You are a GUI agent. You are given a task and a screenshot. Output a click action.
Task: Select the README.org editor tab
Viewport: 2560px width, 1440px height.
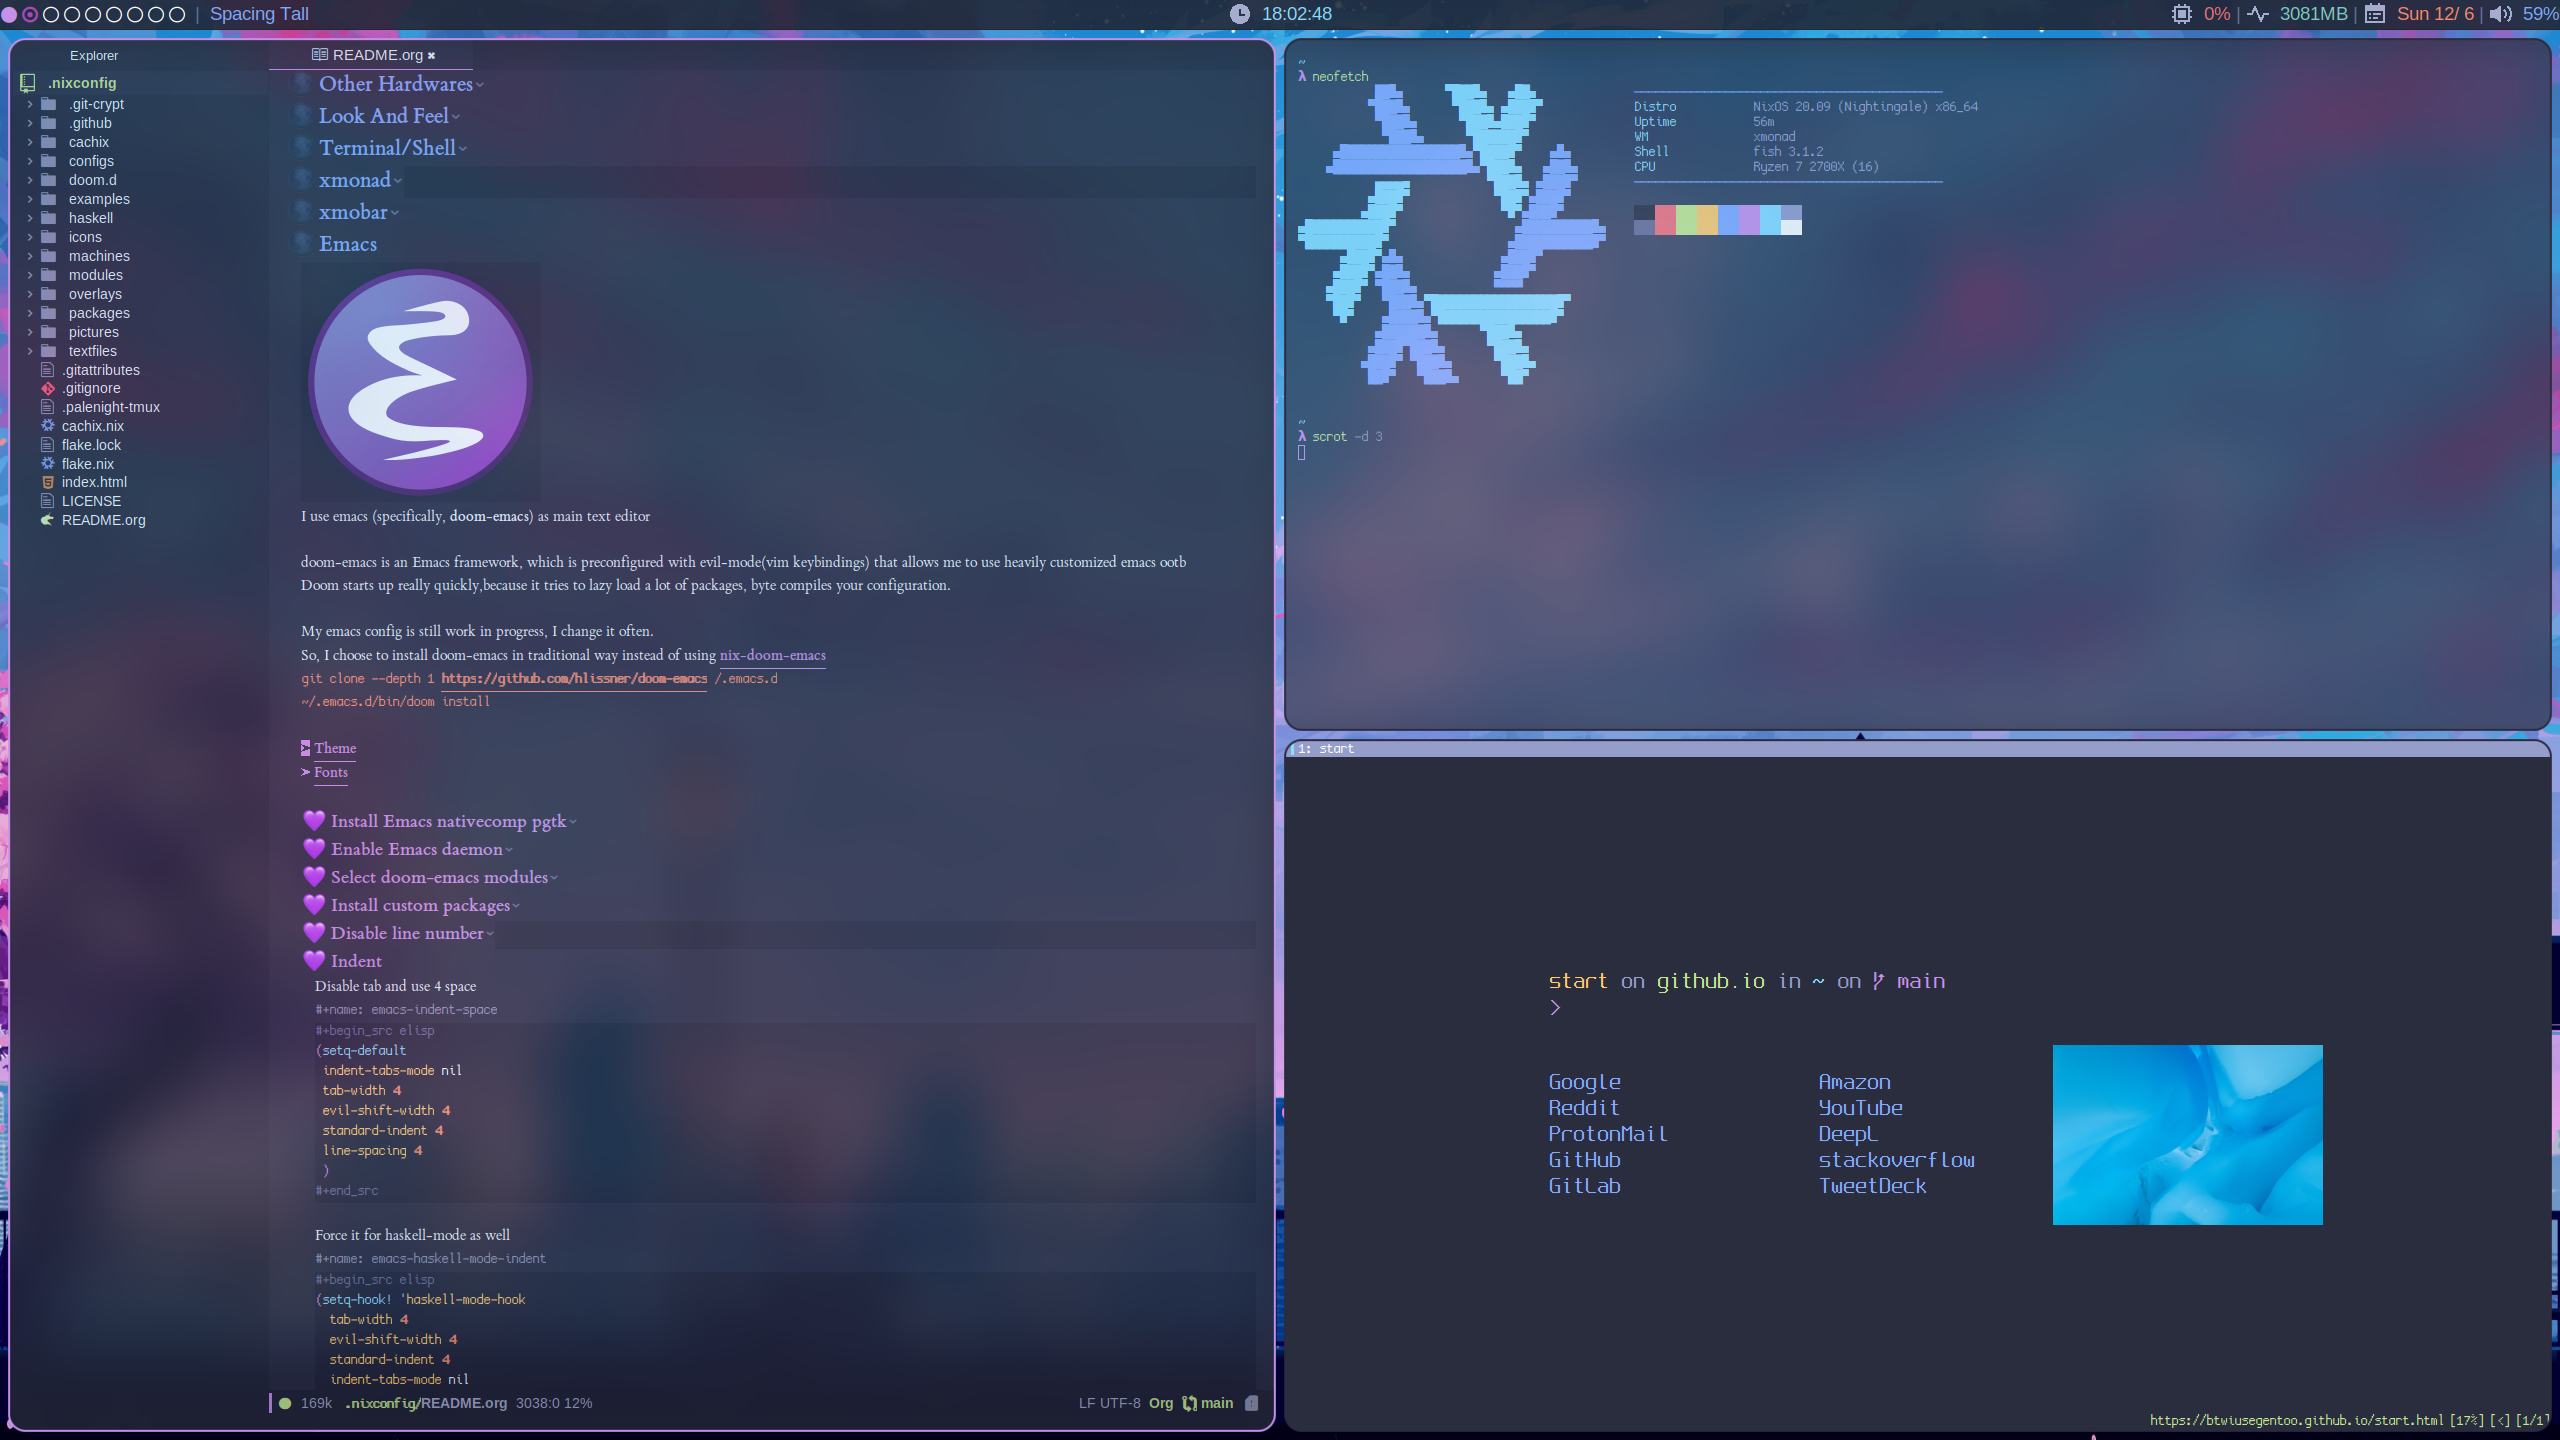click(377, 55)
